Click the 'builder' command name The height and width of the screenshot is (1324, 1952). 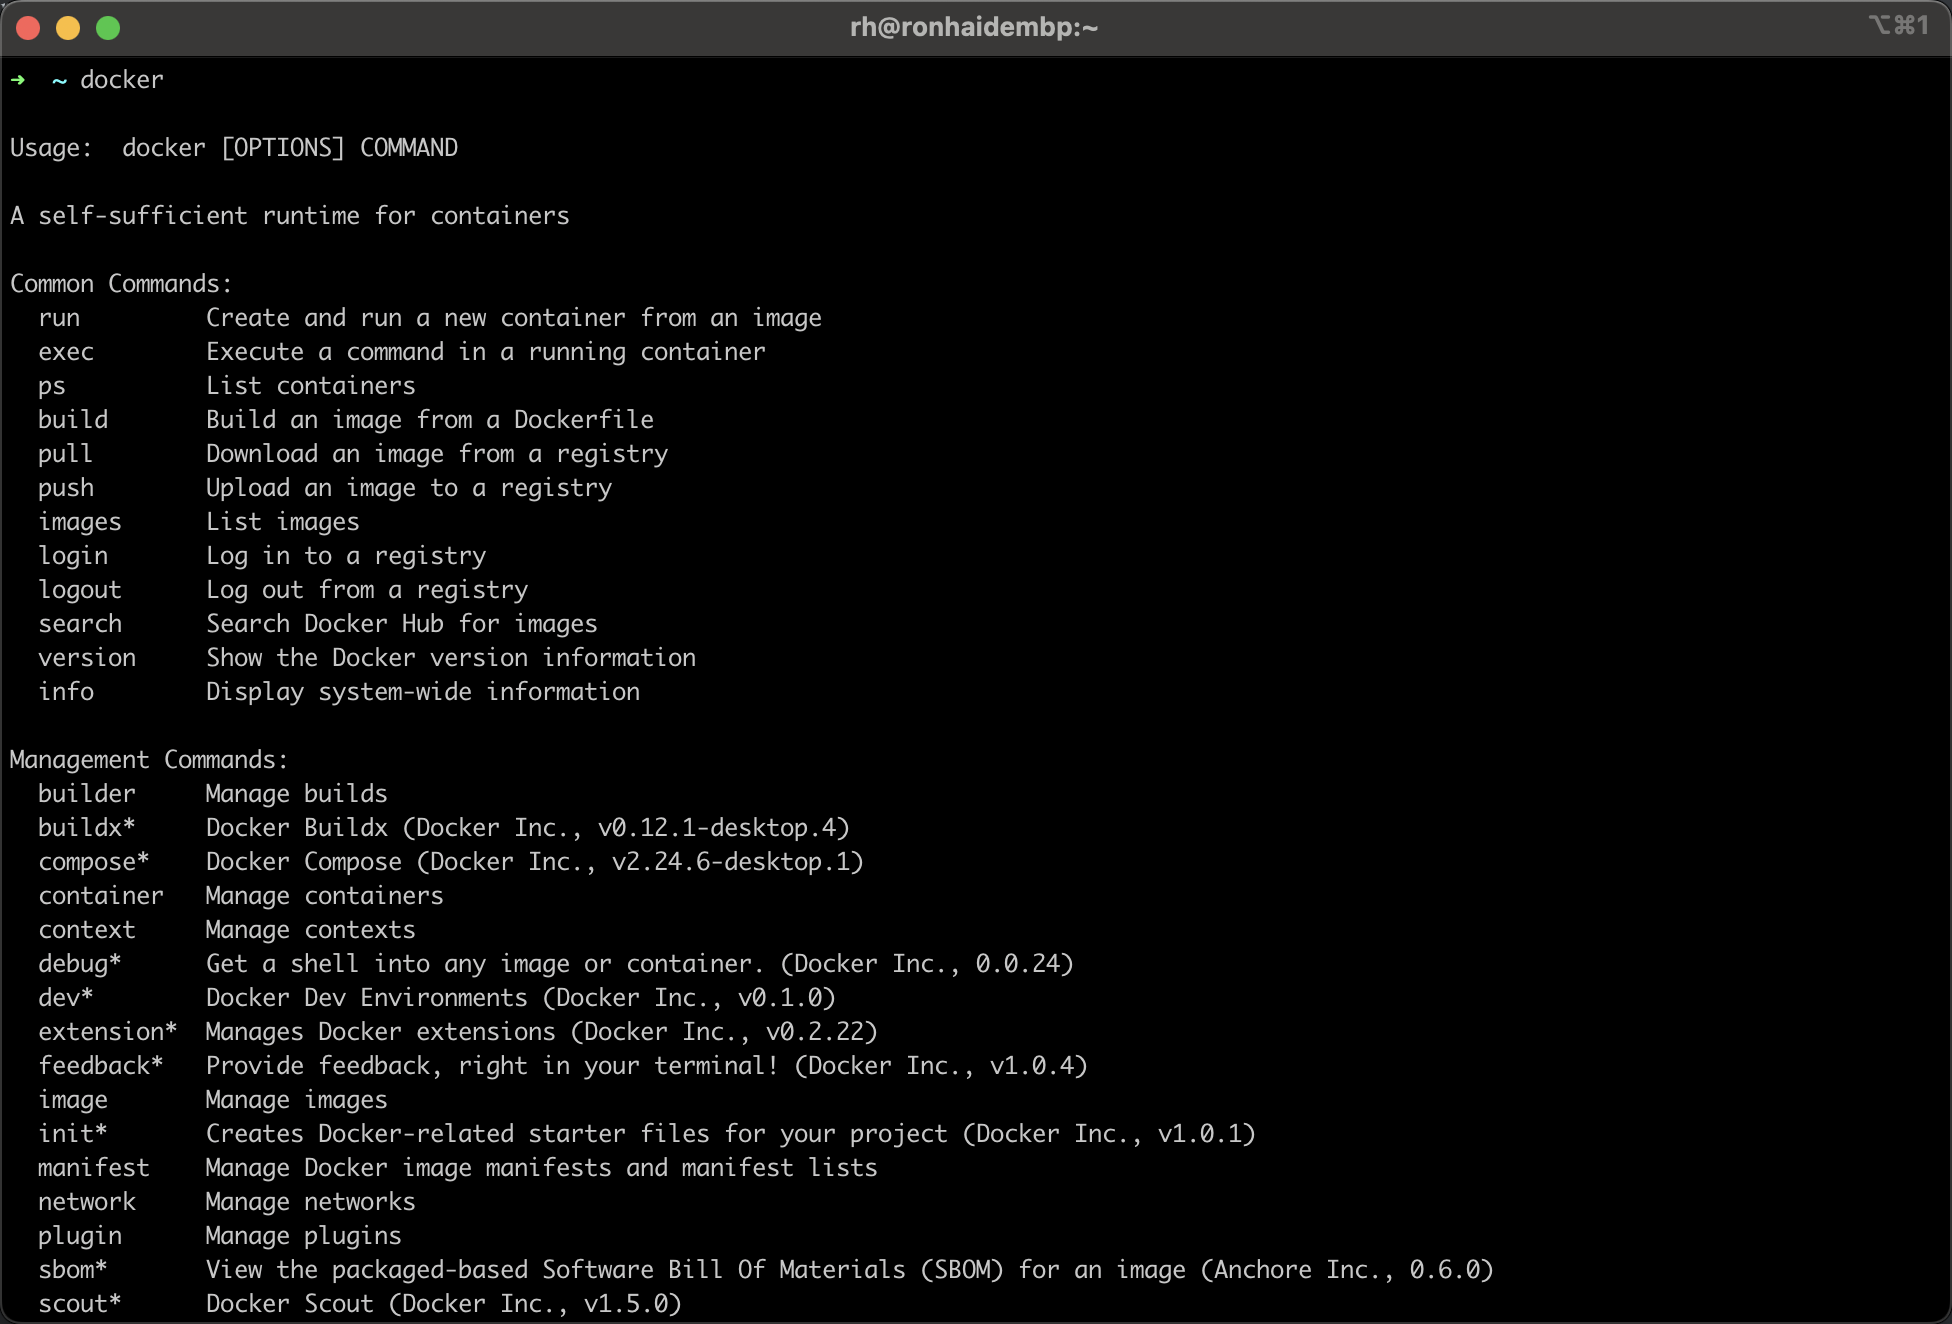(87, 794)
